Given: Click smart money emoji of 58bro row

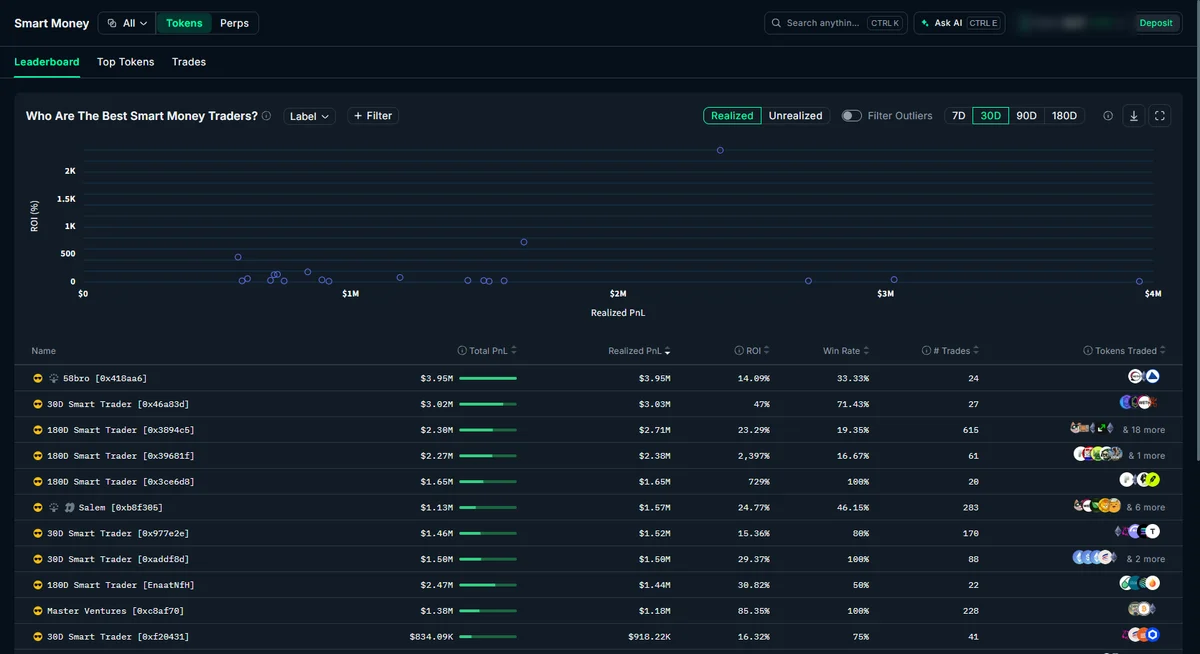Looking at the screenshot, I should (38, 378).
